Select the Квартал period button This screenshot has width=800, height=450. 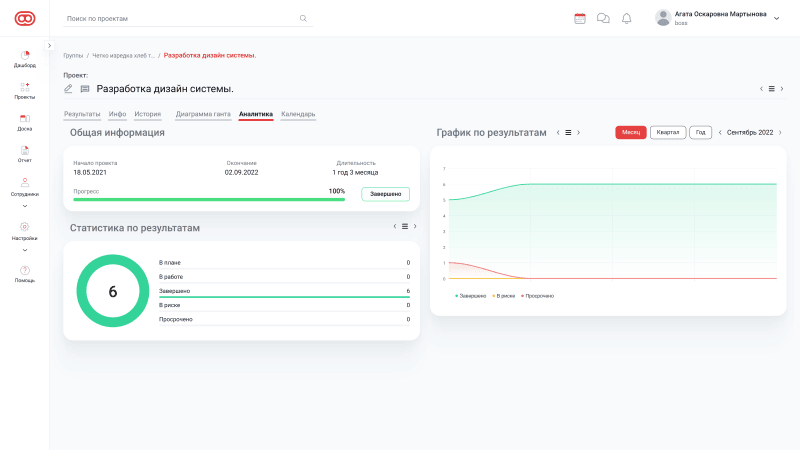click(666, 132)
